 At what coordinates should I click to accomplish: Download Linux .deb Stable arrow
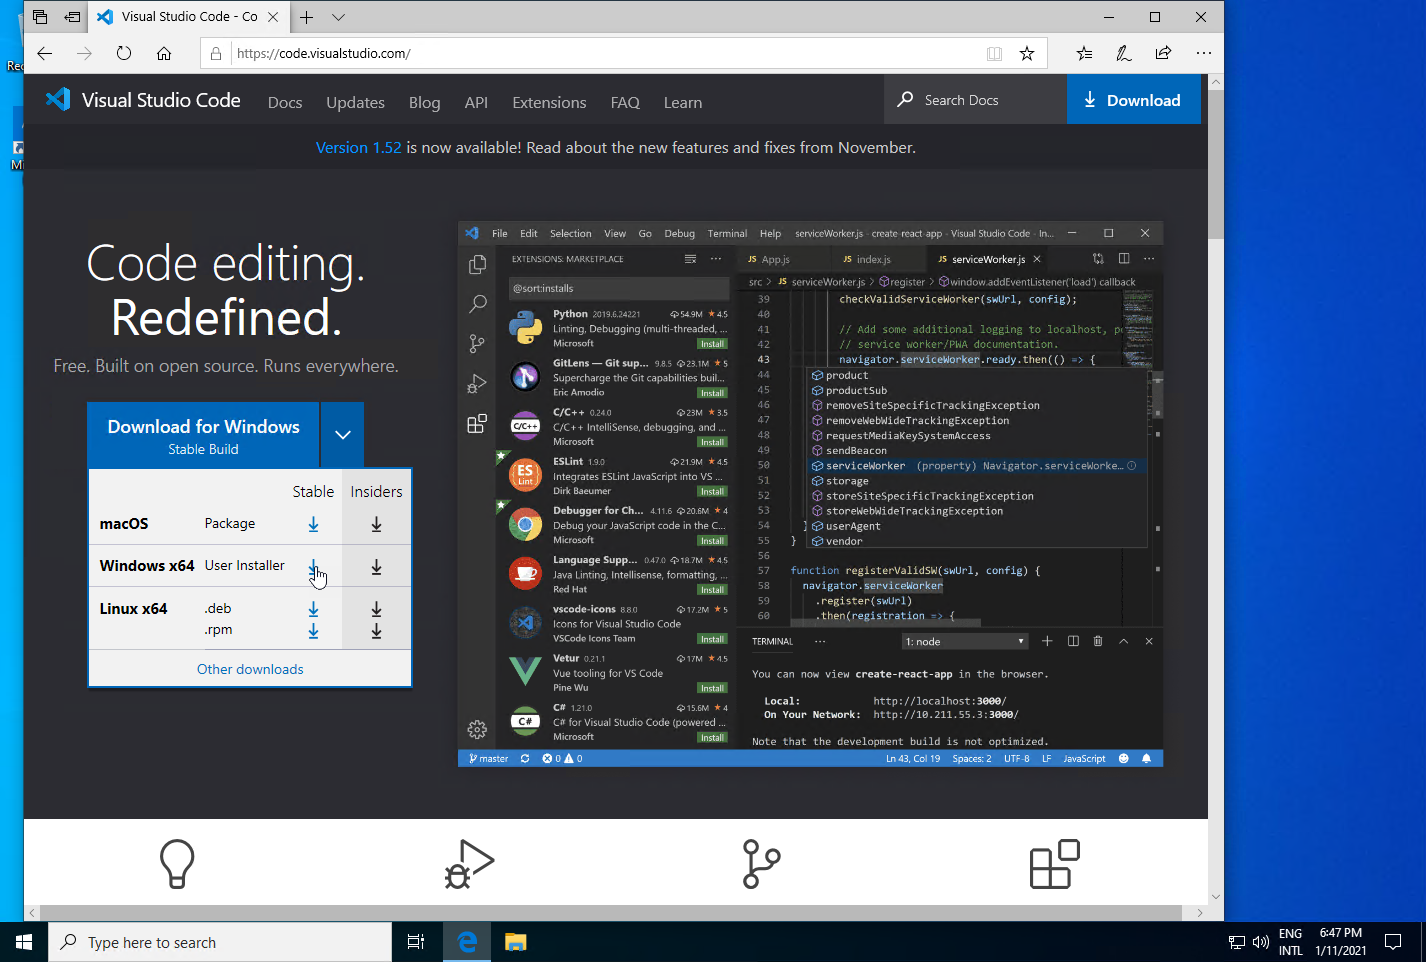click(313, 609)
